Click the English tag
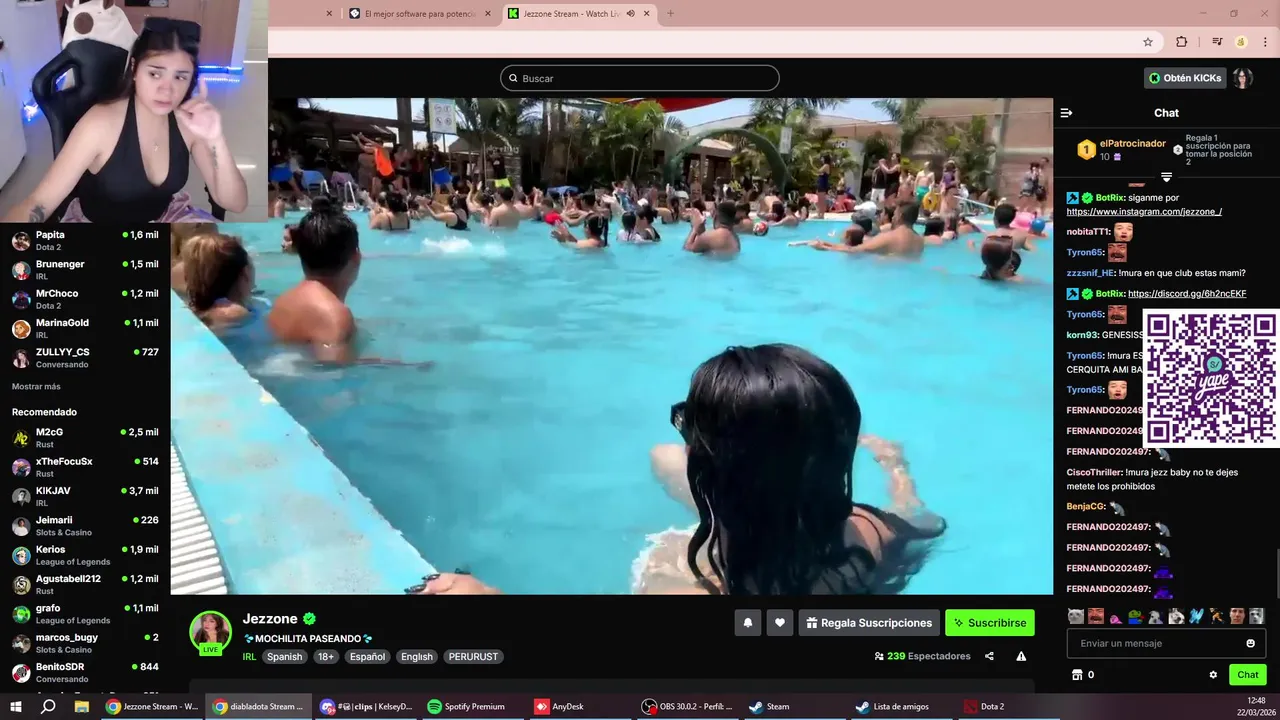Screen dimensions: 1280x720 [417, 657]
